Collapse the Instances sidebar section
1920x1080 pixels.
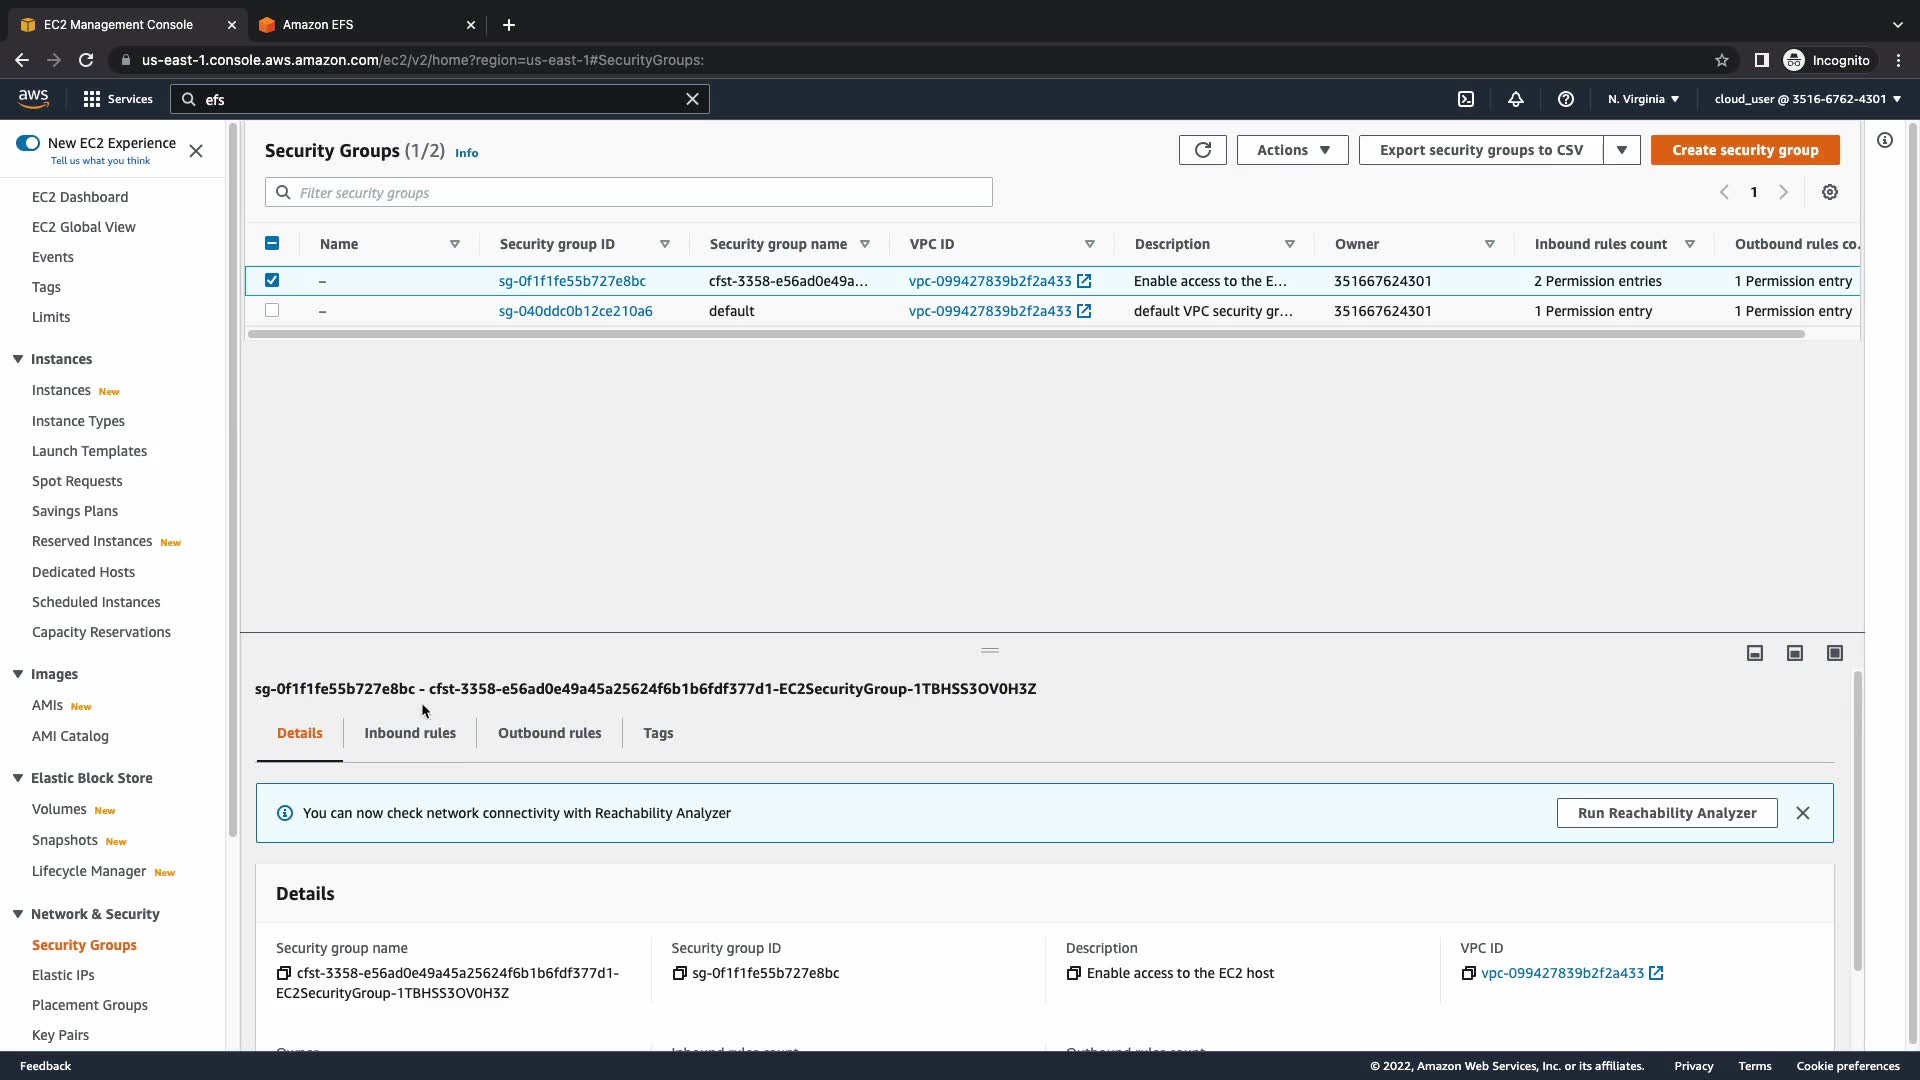tap(18, 359)
